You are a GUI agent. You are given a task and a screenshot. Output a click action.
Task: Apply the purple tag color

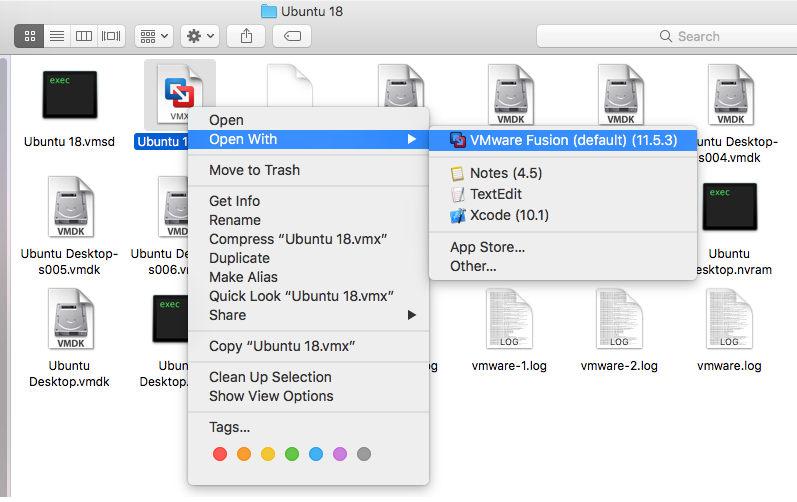340,454
